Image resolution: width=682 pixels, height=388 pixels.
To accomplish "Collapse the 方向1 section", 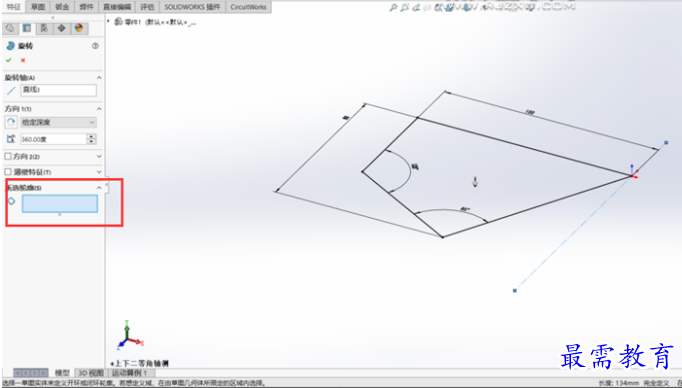I will [99, 109].
